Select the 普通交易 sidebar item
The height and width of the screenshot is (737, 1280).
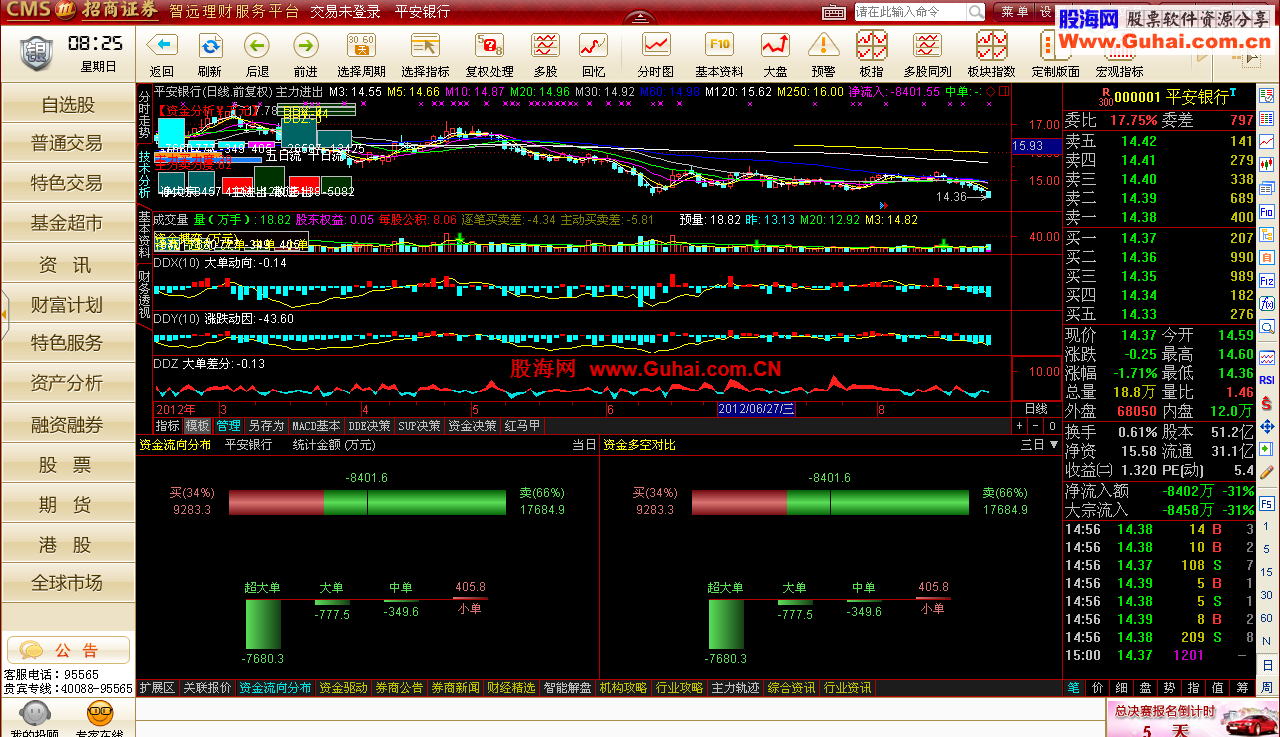click(68, 144)
